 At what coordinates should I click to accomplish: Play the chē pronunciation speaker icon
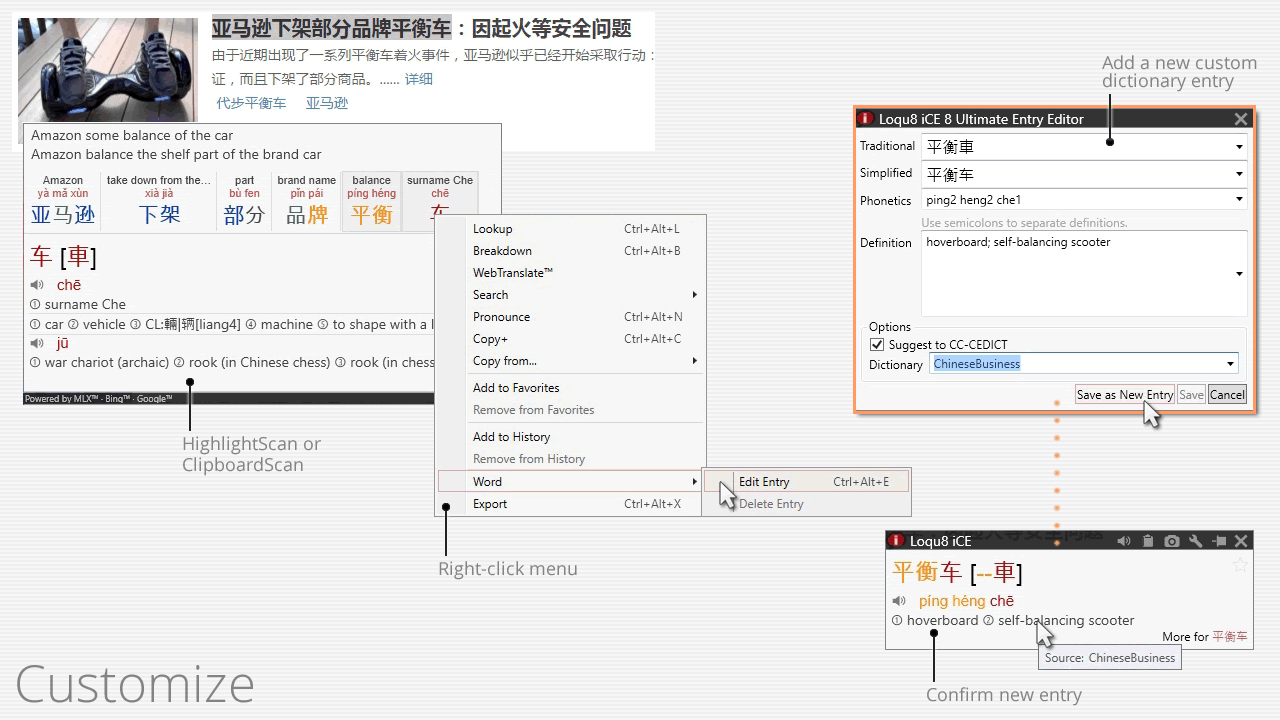click(36, 284)
